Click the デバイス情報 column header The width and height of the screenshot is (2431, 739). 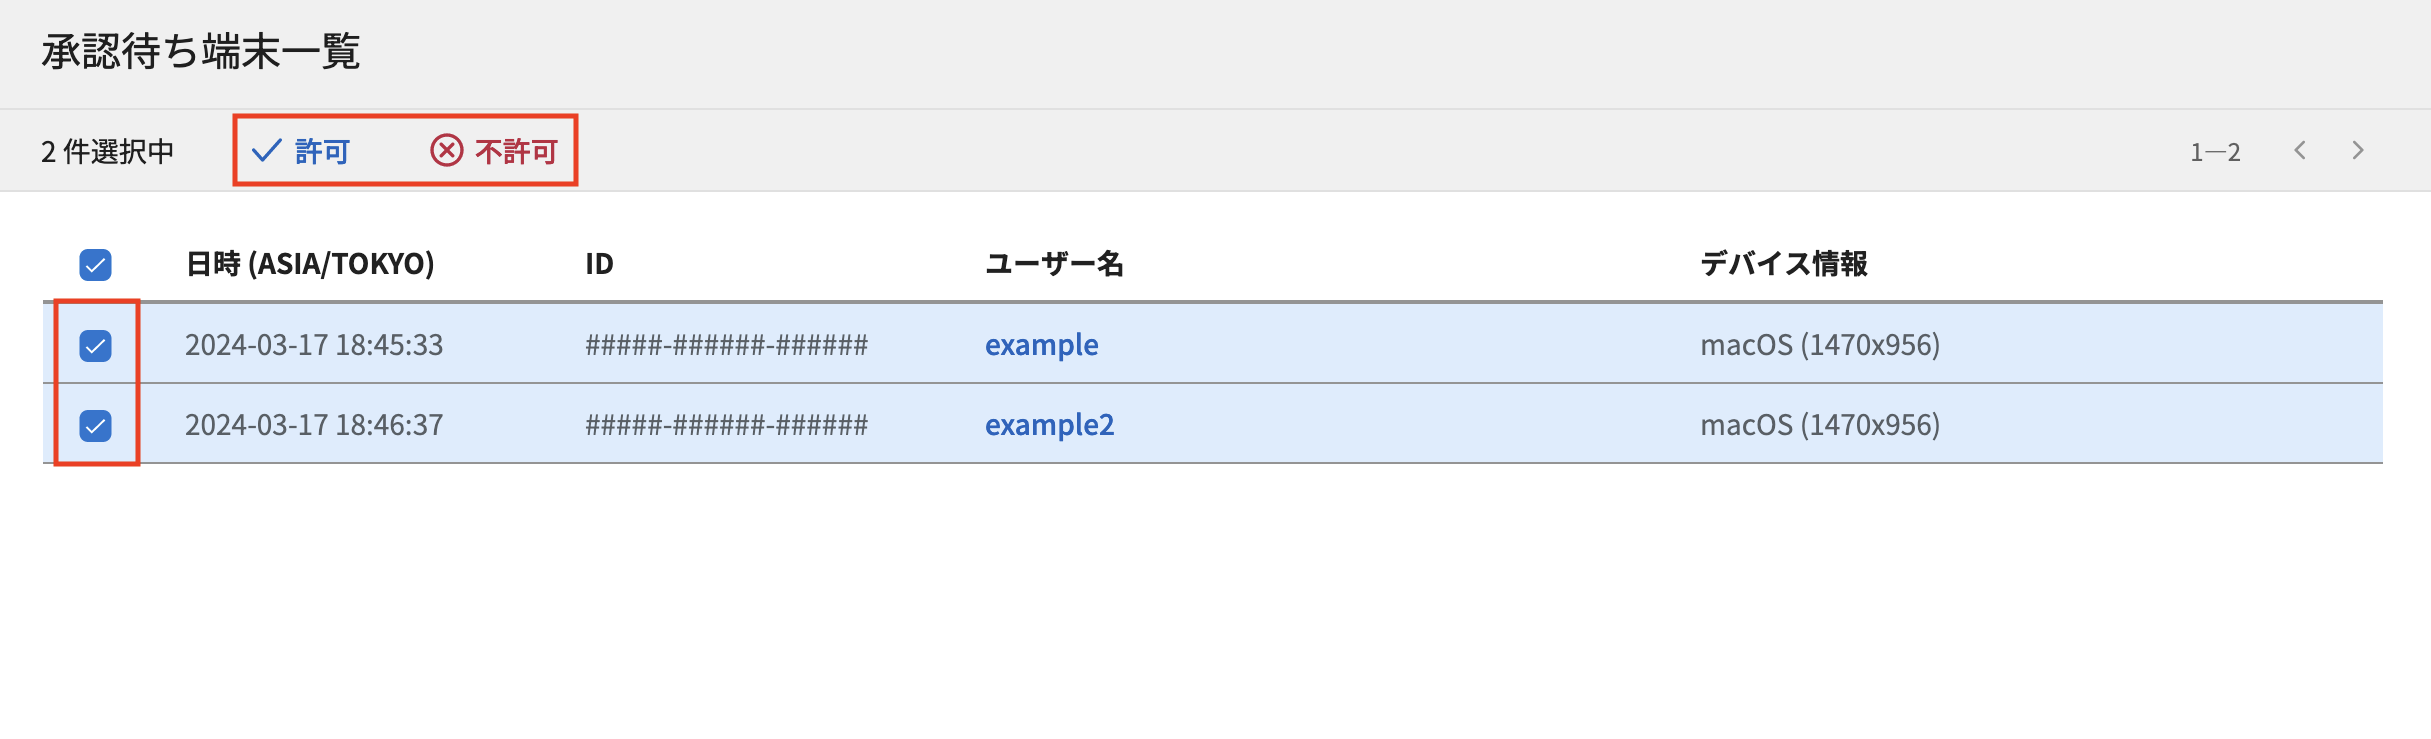click(x=1784, y=264)
